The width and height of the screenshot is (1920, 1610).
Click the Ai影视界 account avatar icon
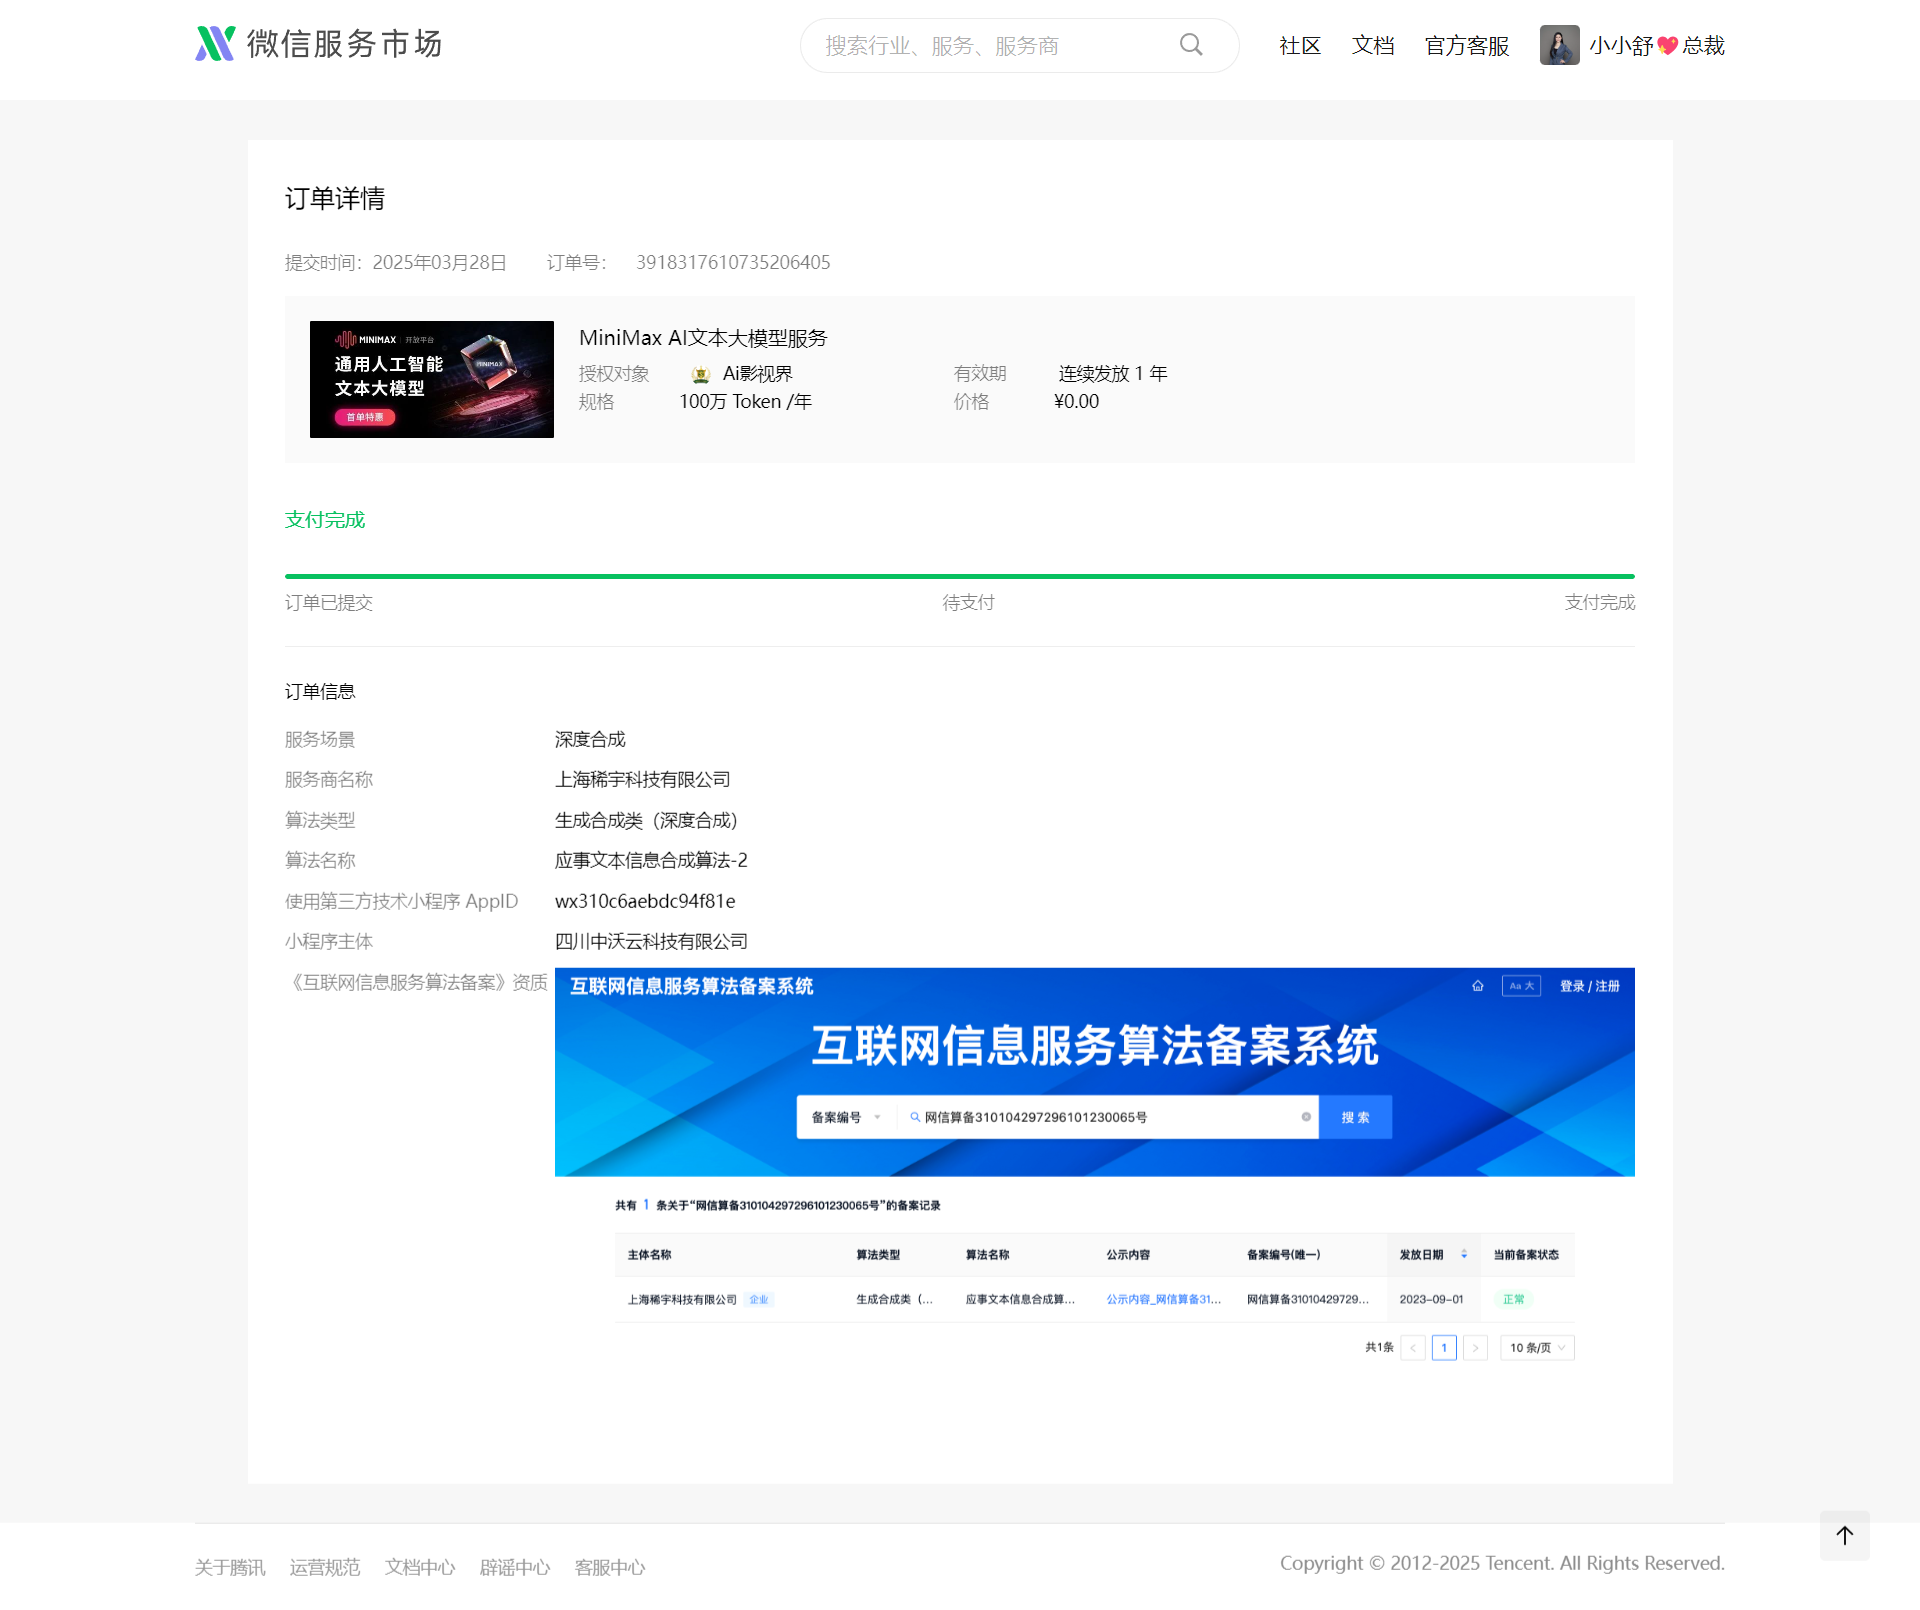701,374
